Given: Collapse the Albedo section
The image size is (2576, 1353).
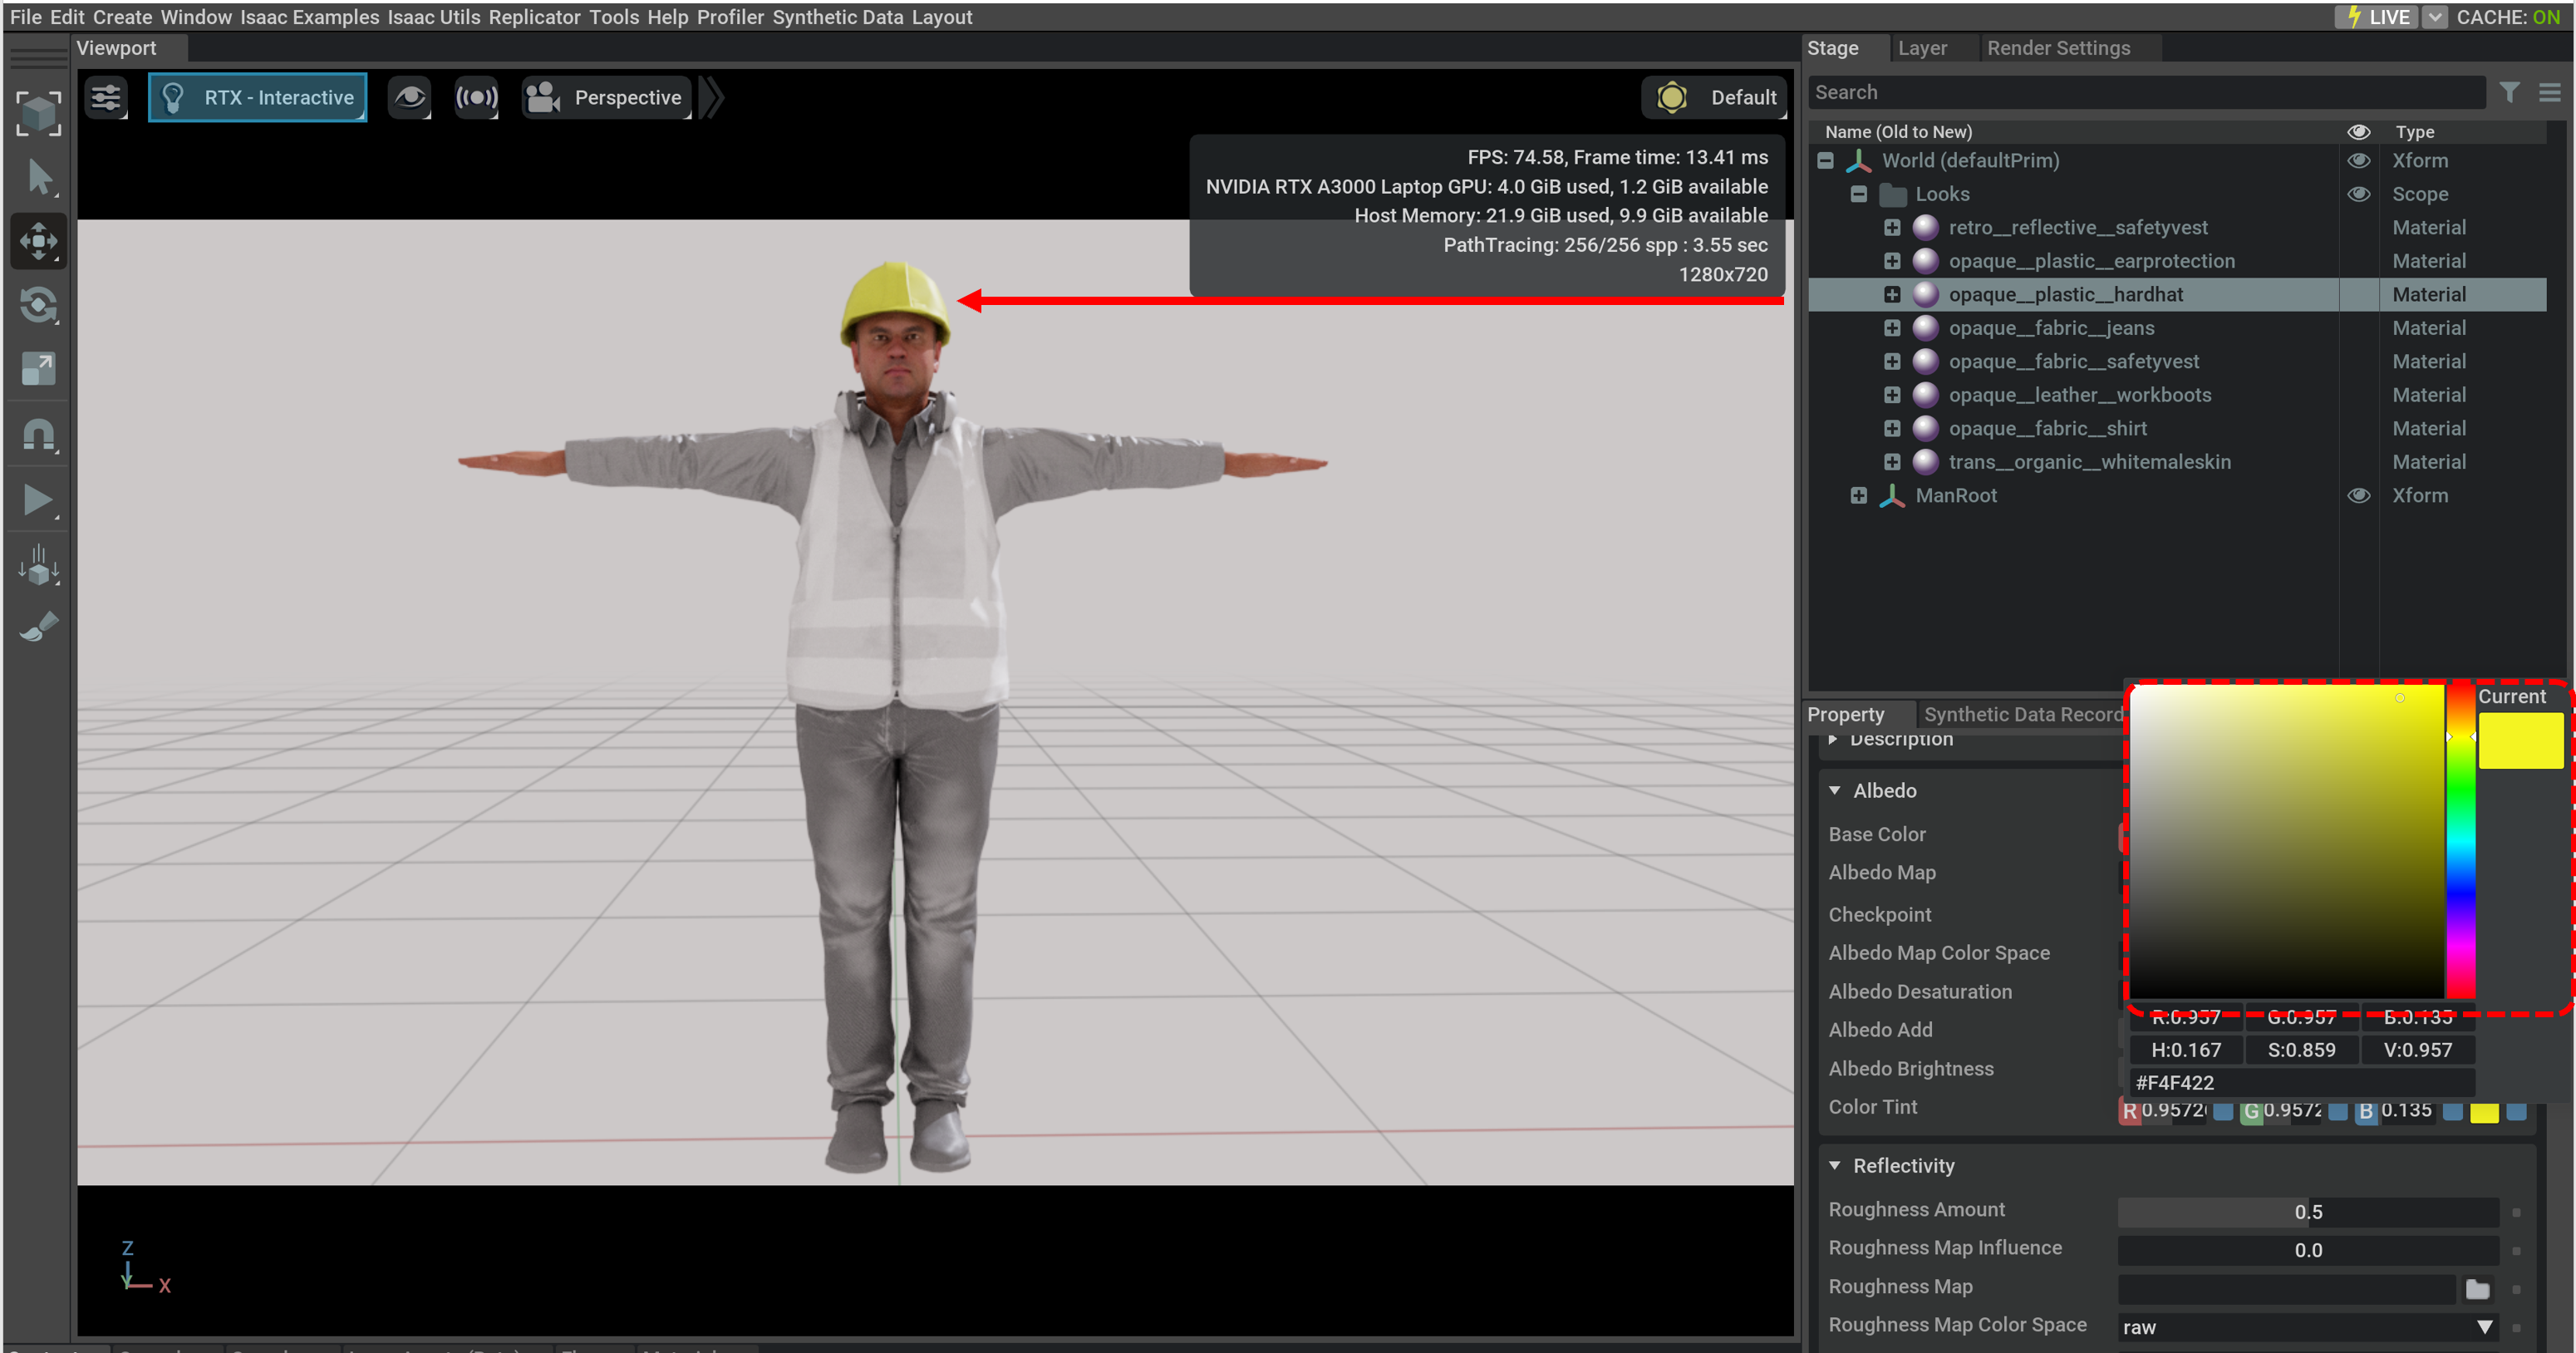Looking at the screenshot, I should coord(1835,791).
